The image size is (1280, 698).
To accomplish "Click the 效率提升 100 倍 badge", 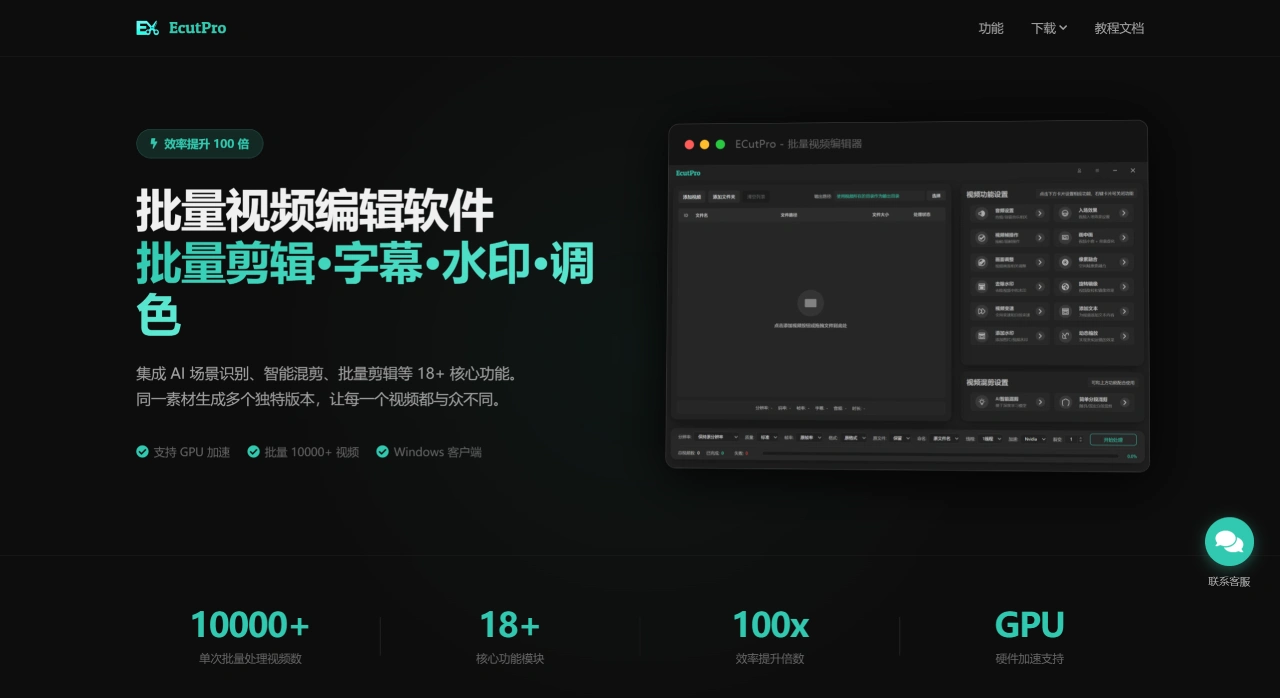I will (200, 143).
